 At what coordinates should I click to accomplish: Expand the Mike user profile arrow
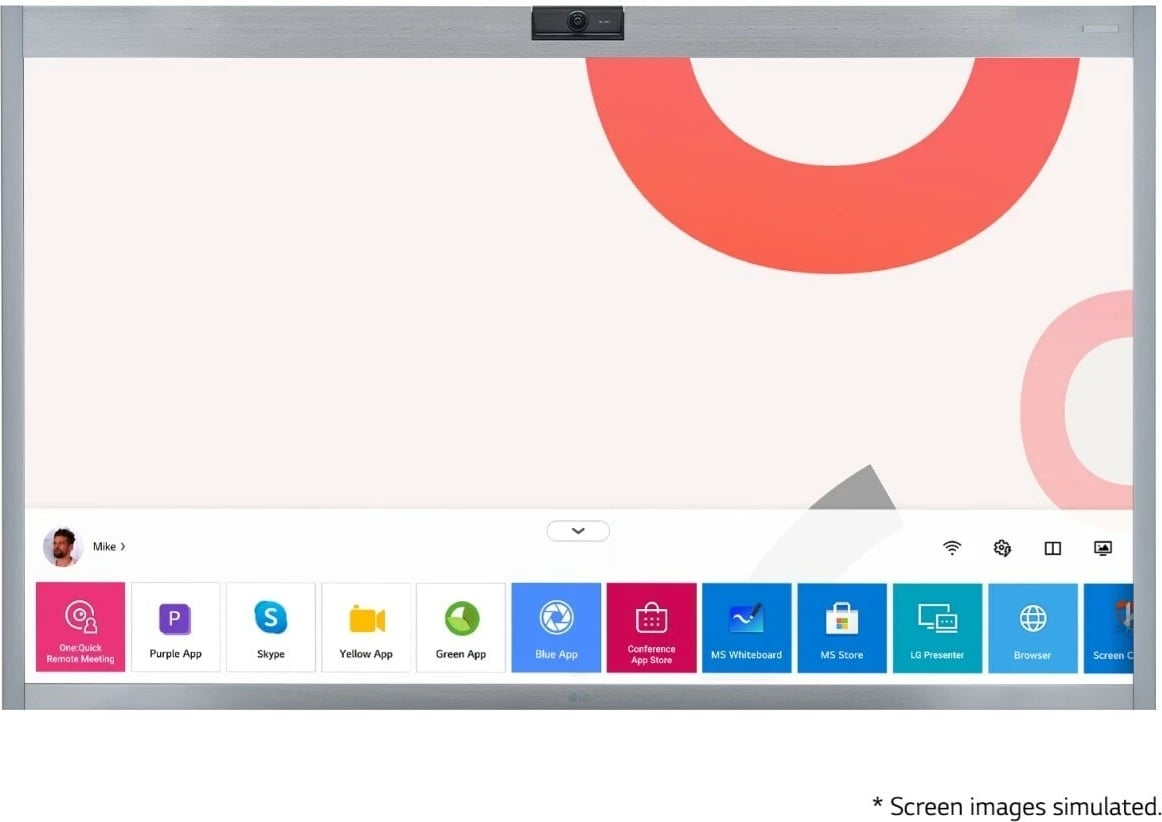coord(123,547)
